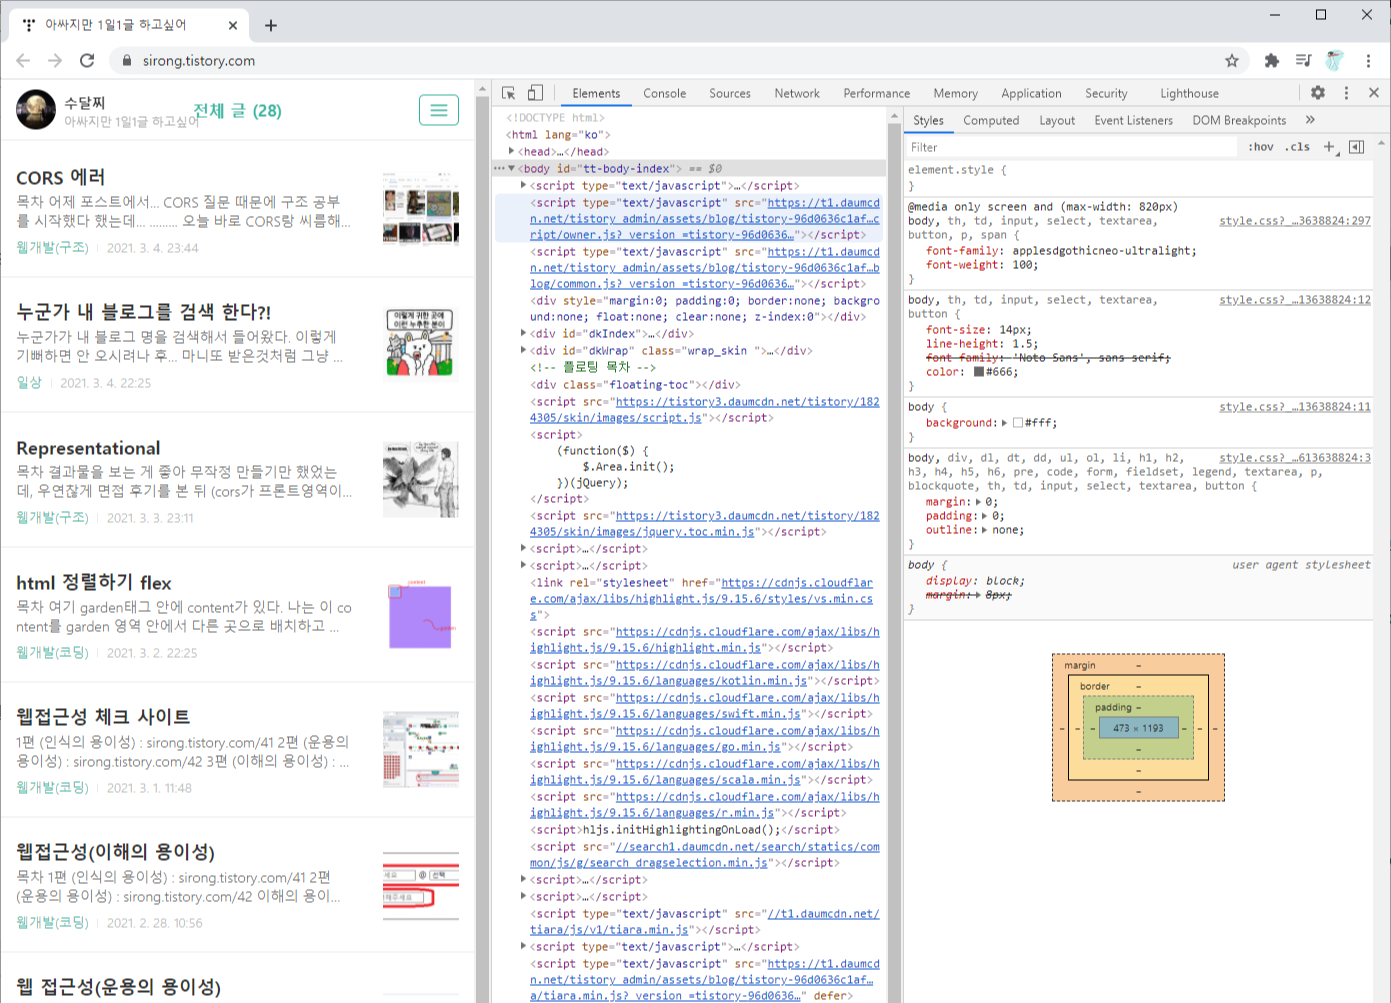Collapse the body tt-body-index node
Viewport: 1391px width, 1003px height.
pyautogui.click(x=511, y=168)
